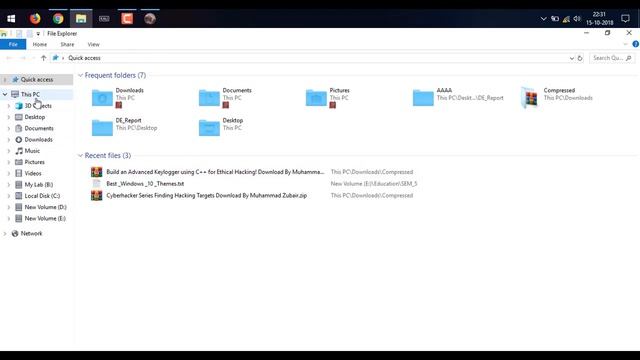Expand the Music tree node
This screenshot has width=640, height=360.
(9, 151)
